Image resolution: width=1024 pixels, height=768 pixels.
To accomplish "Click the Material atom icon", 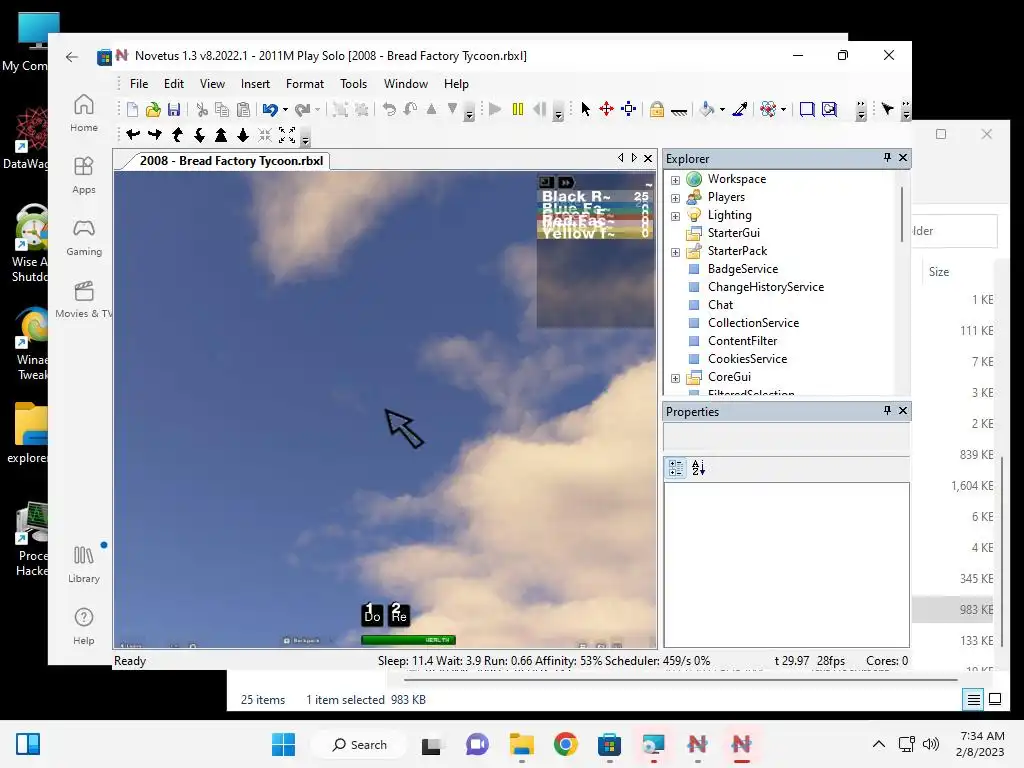I will click(768, 109).
